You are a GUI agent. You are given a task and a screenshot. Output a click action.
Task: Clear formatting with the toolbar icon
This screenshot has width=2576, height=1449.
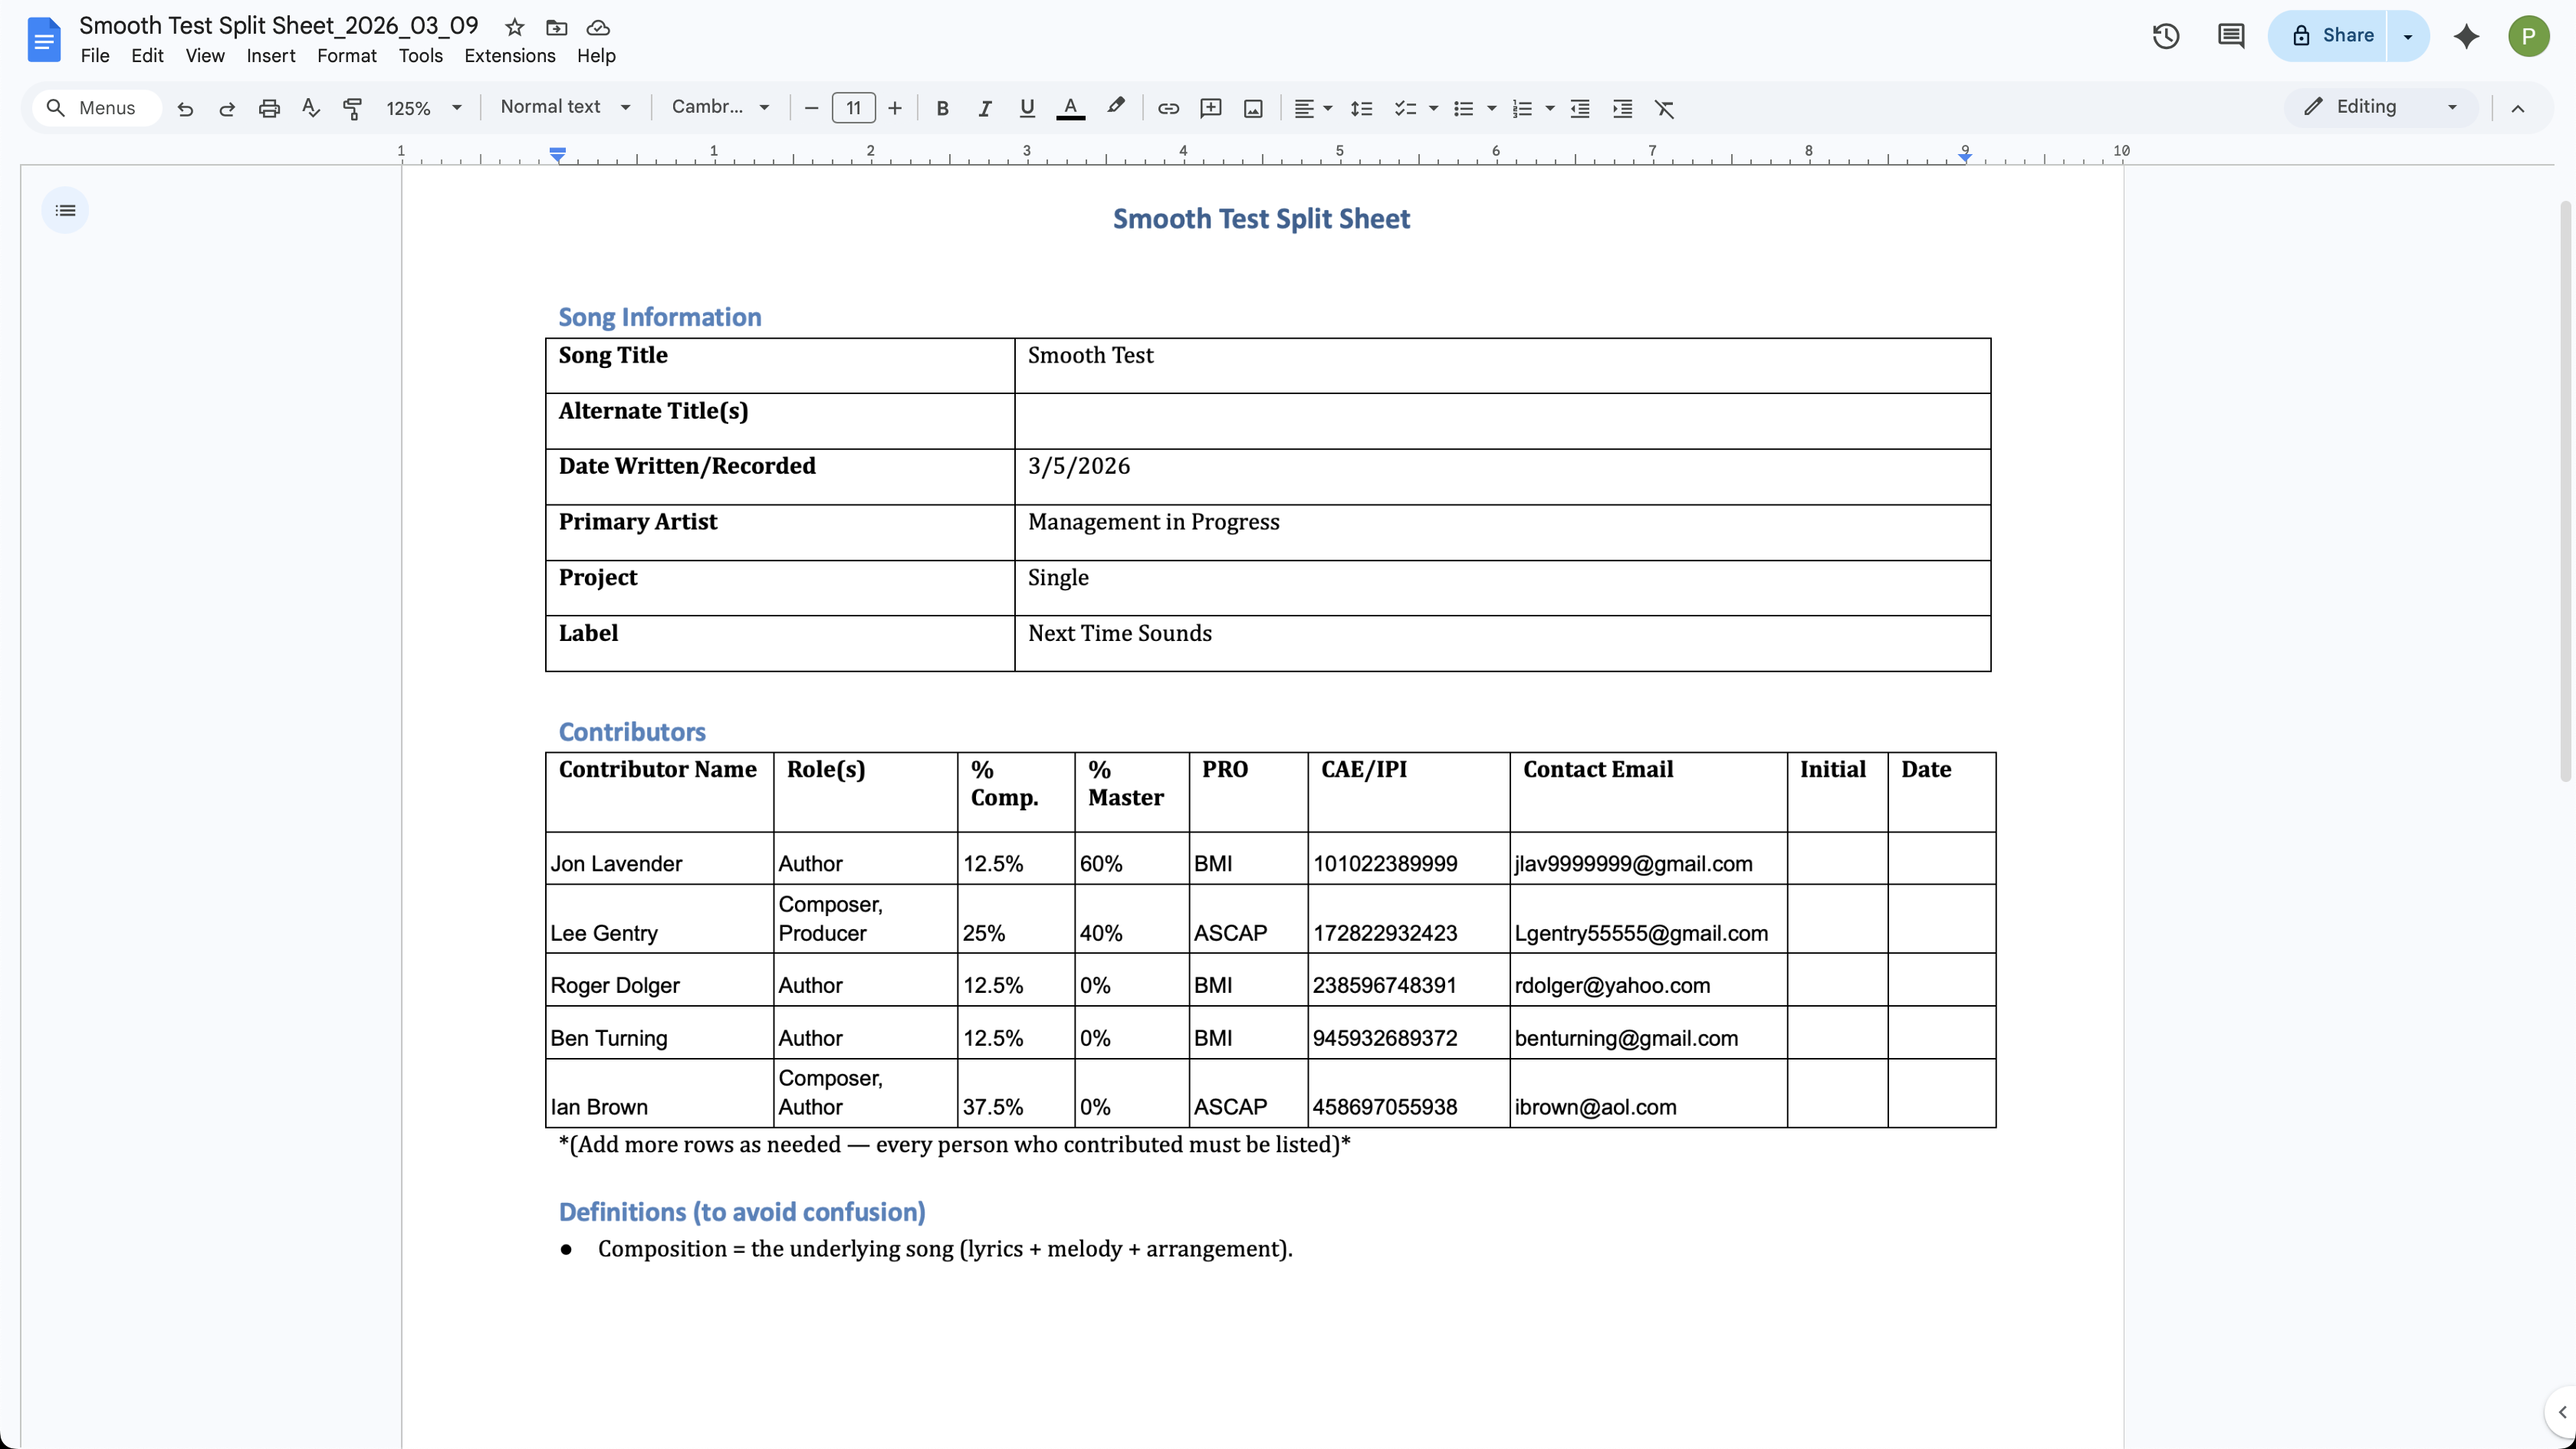click(1664, 108)
